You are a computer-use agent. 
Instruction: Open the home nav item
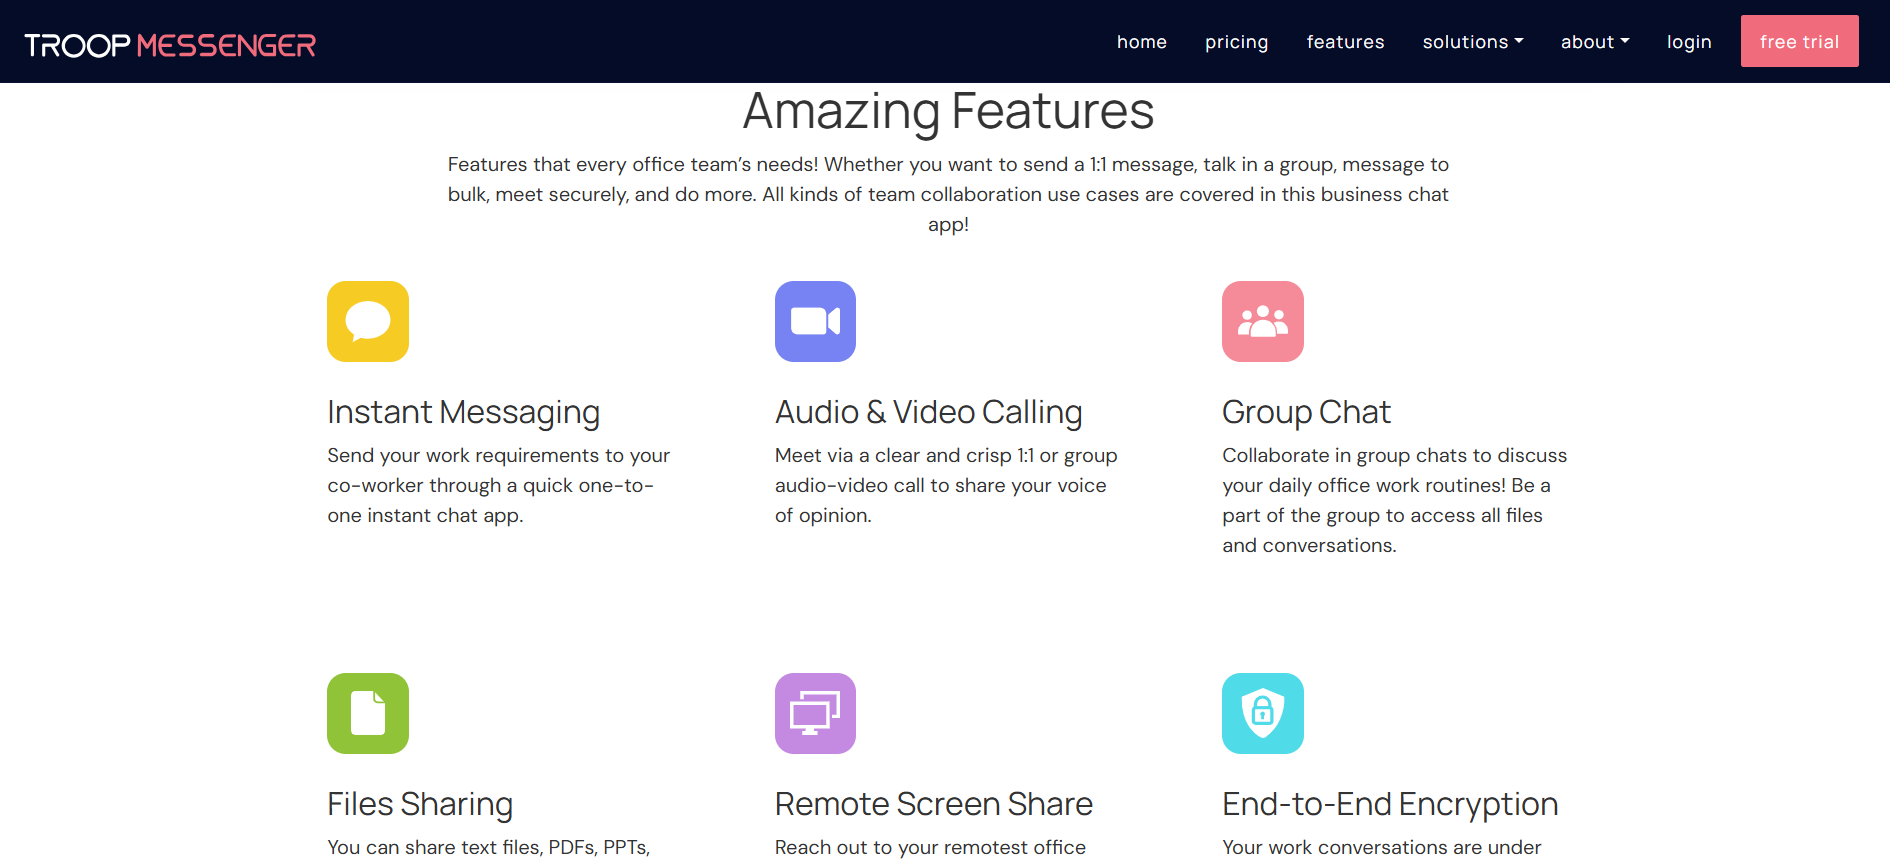pos(1141,42)
